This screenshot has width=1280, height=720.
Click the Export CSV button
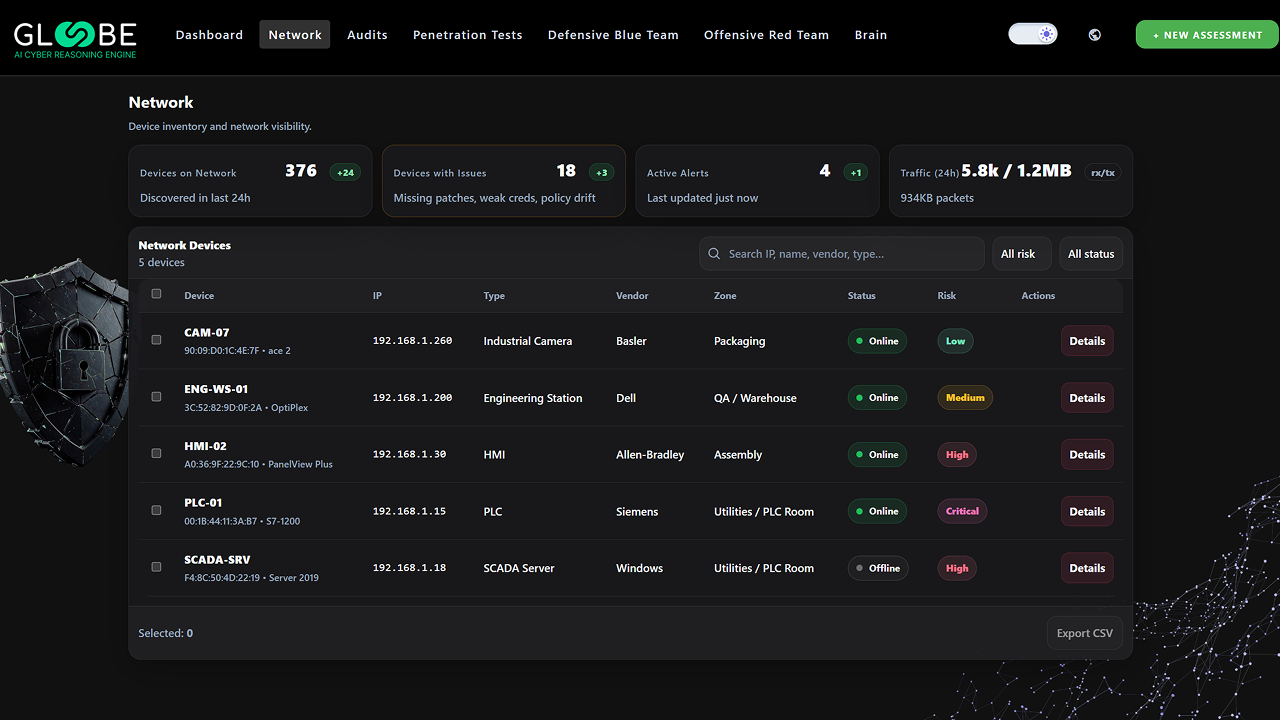point(1085,633)
